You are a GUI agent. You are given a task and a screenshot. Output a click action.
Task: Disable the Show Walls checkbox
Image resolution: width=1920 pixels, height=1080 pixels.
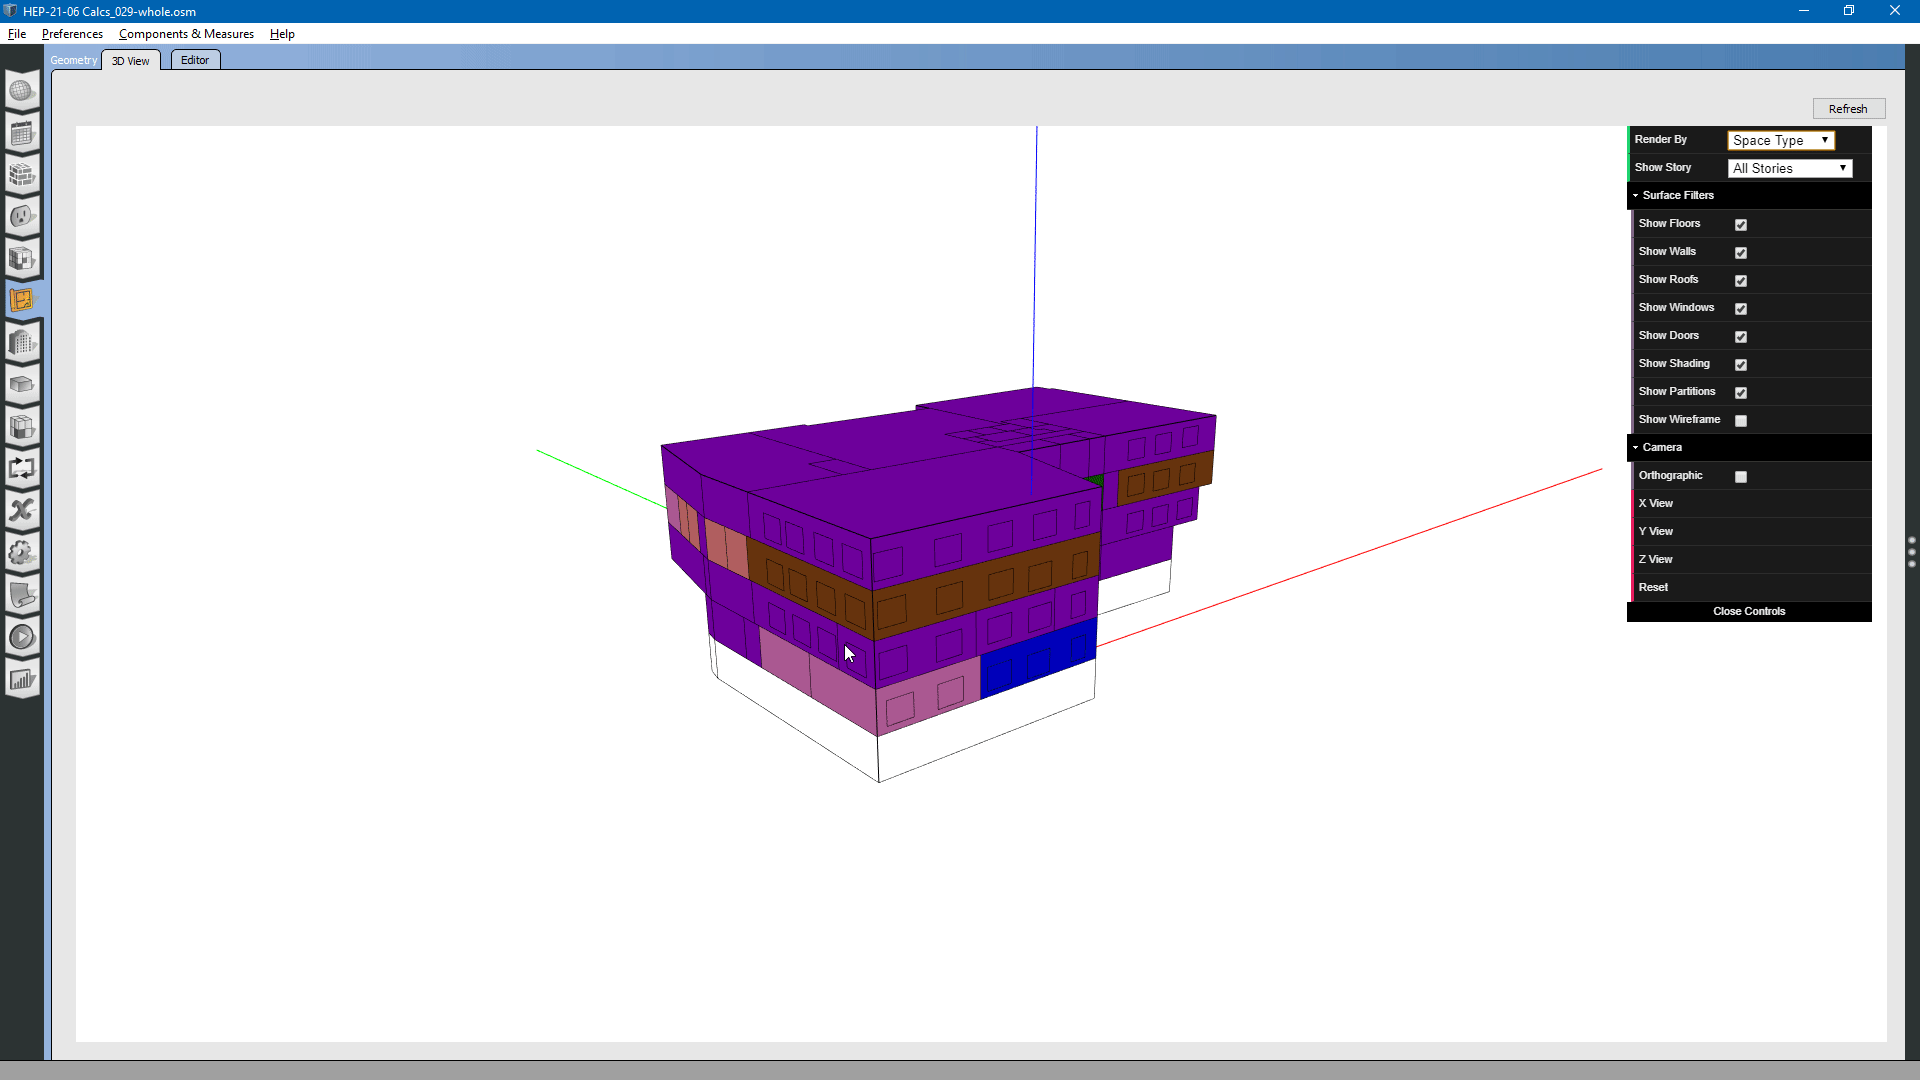pyautogui.click(x=1740, y=253)
